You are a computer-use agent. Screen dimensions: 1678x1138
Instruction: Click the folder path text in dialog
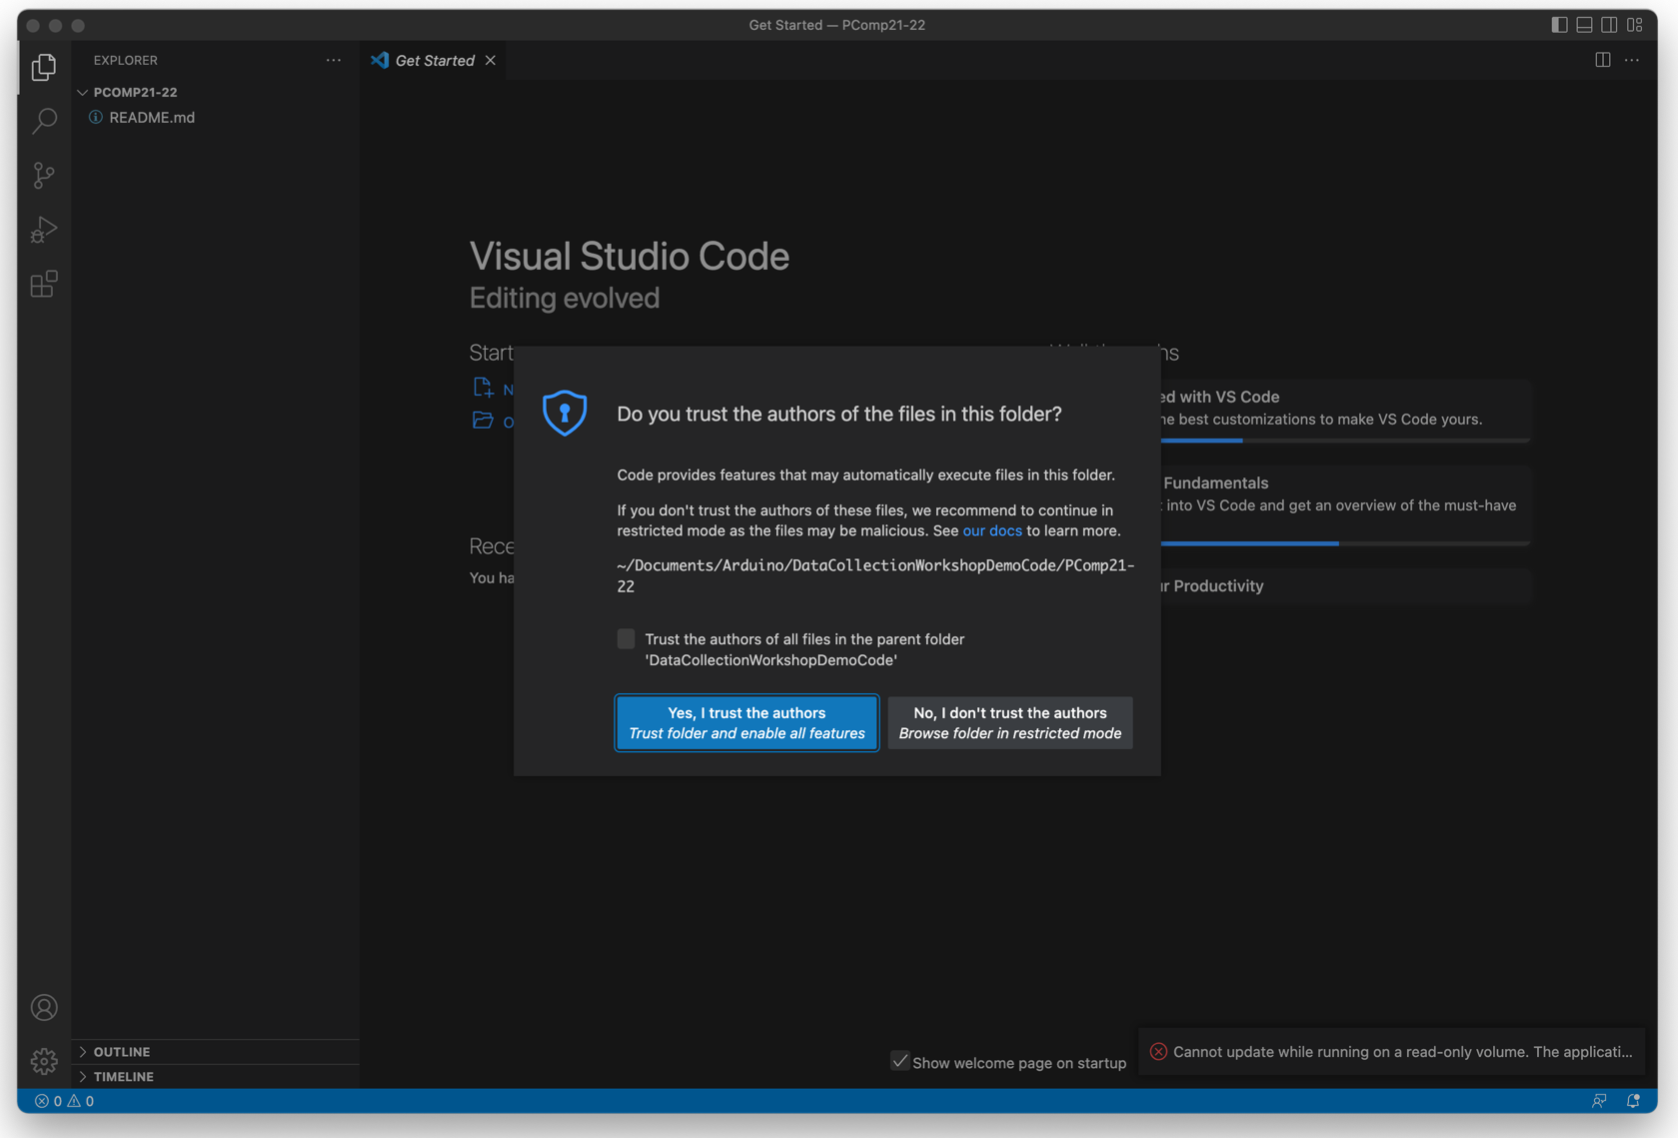875,575
